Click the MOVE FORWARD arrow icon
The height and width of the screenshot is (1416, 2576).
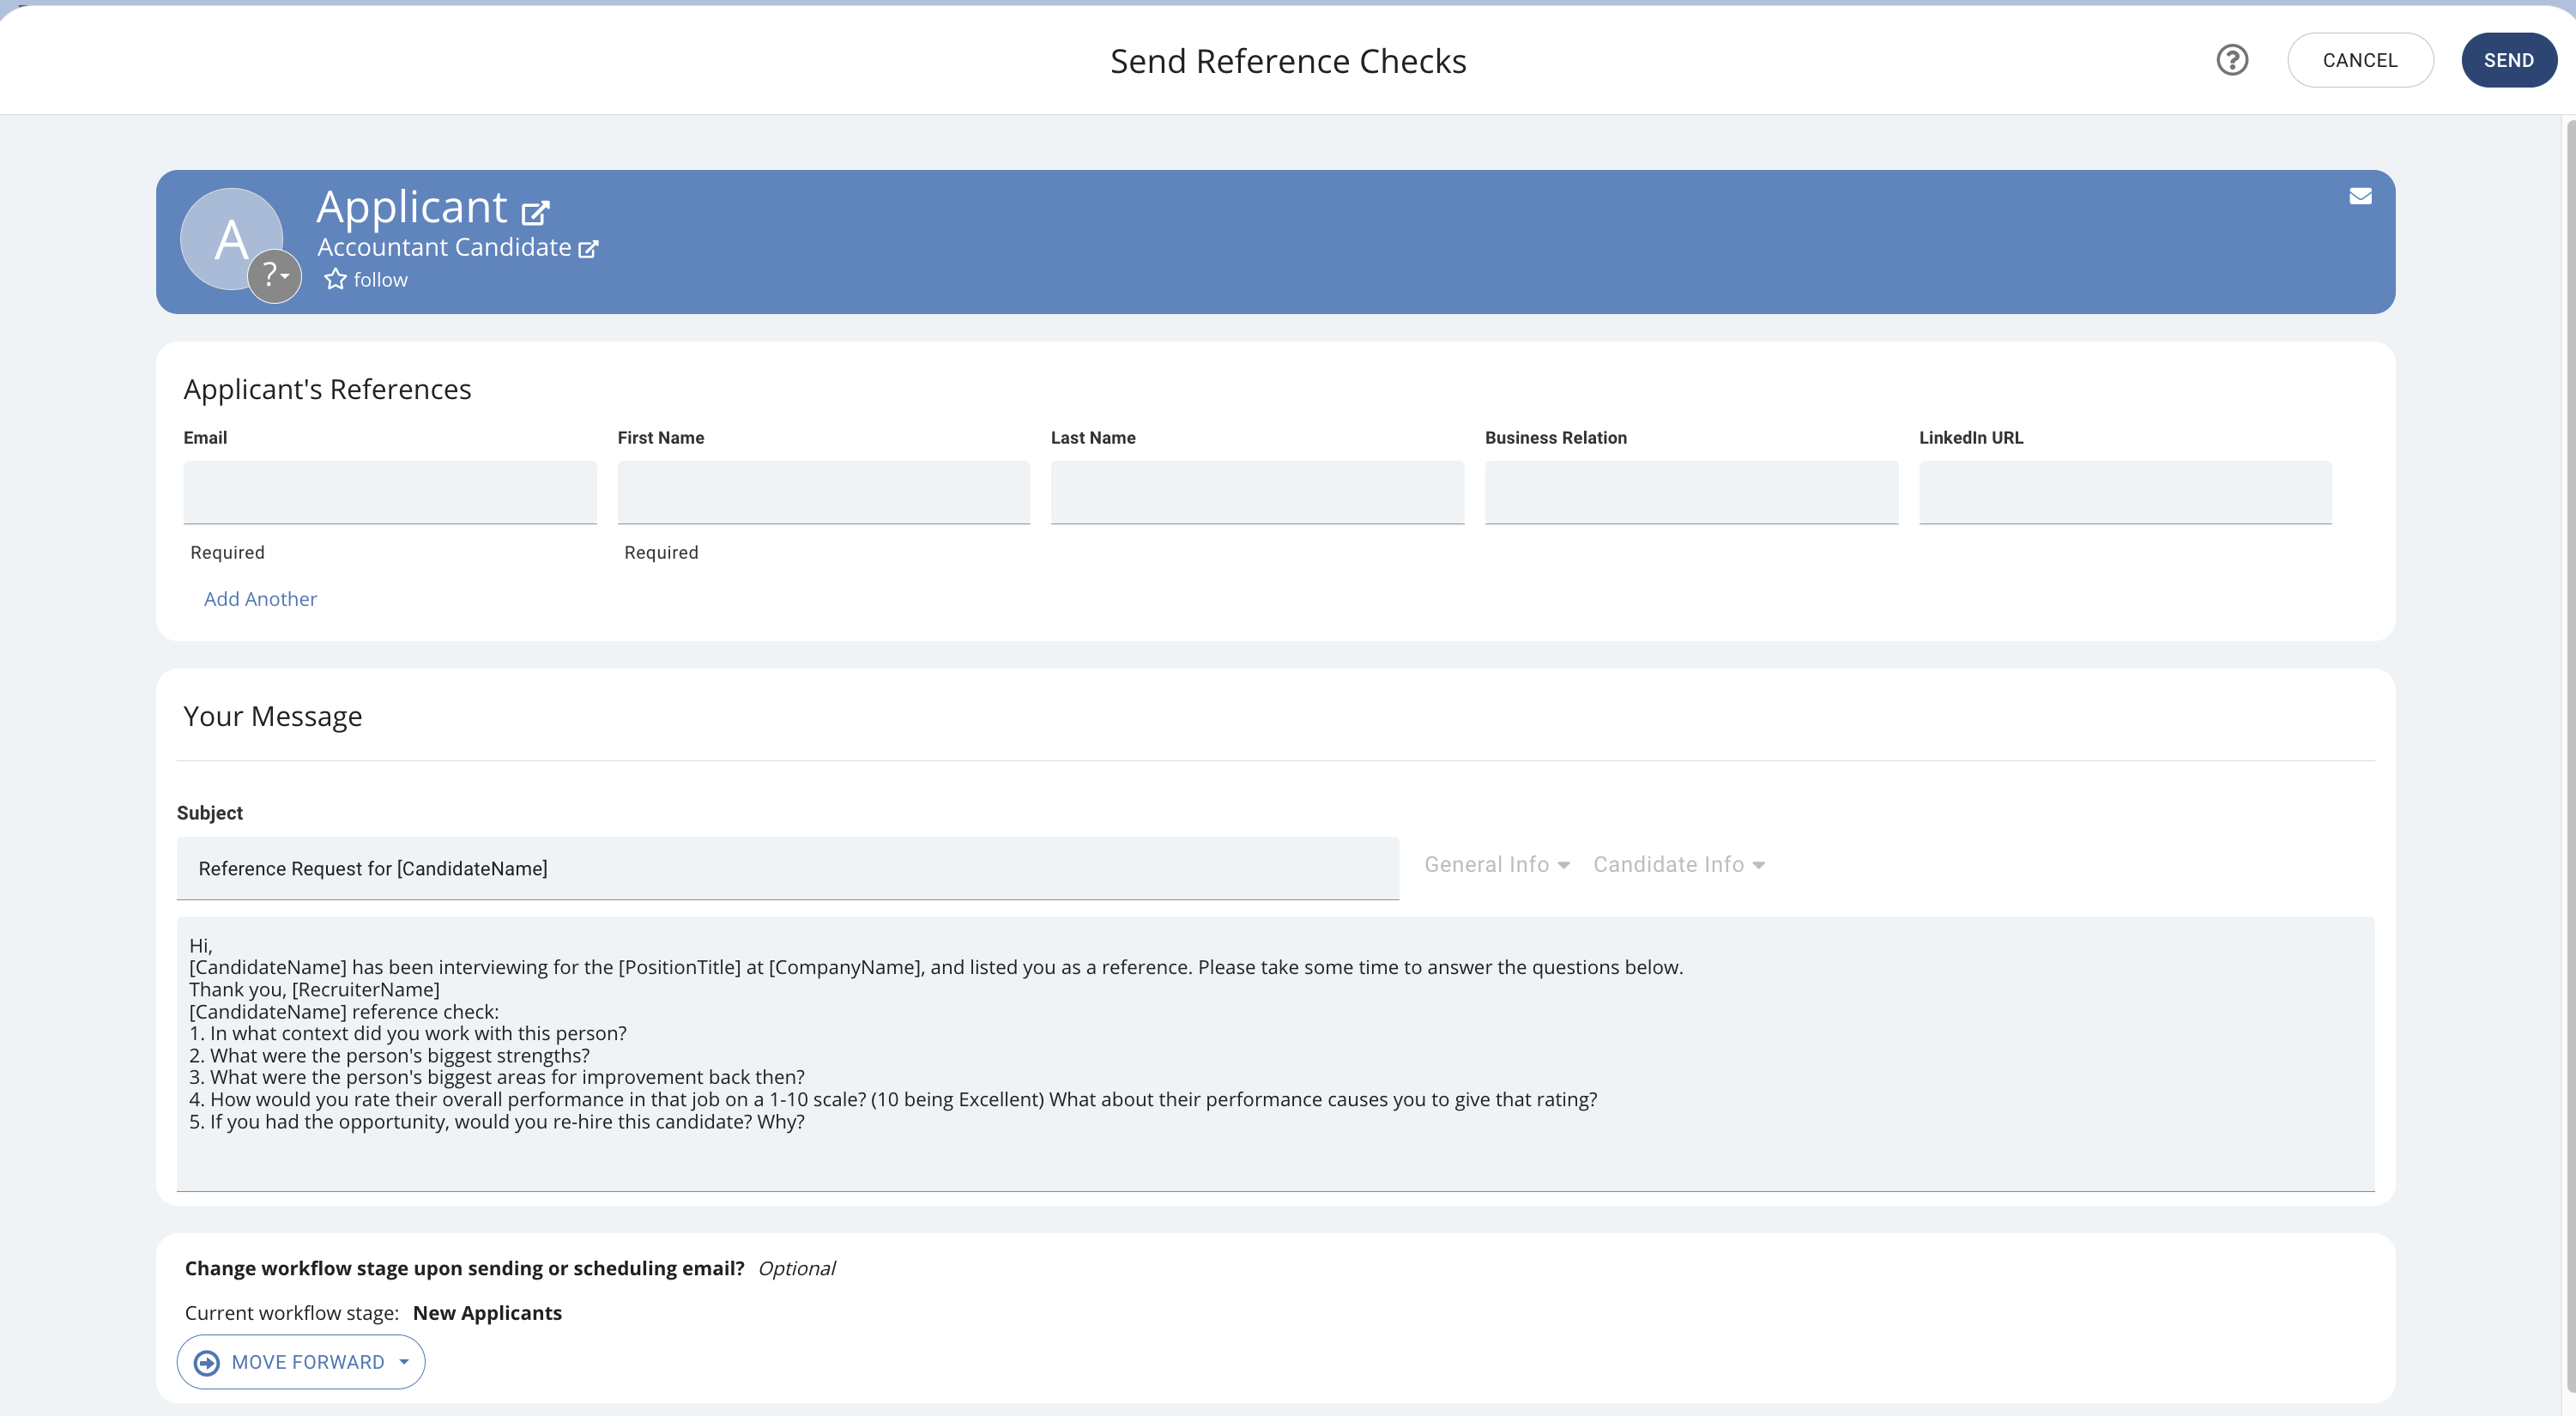tap(207, 1362)
